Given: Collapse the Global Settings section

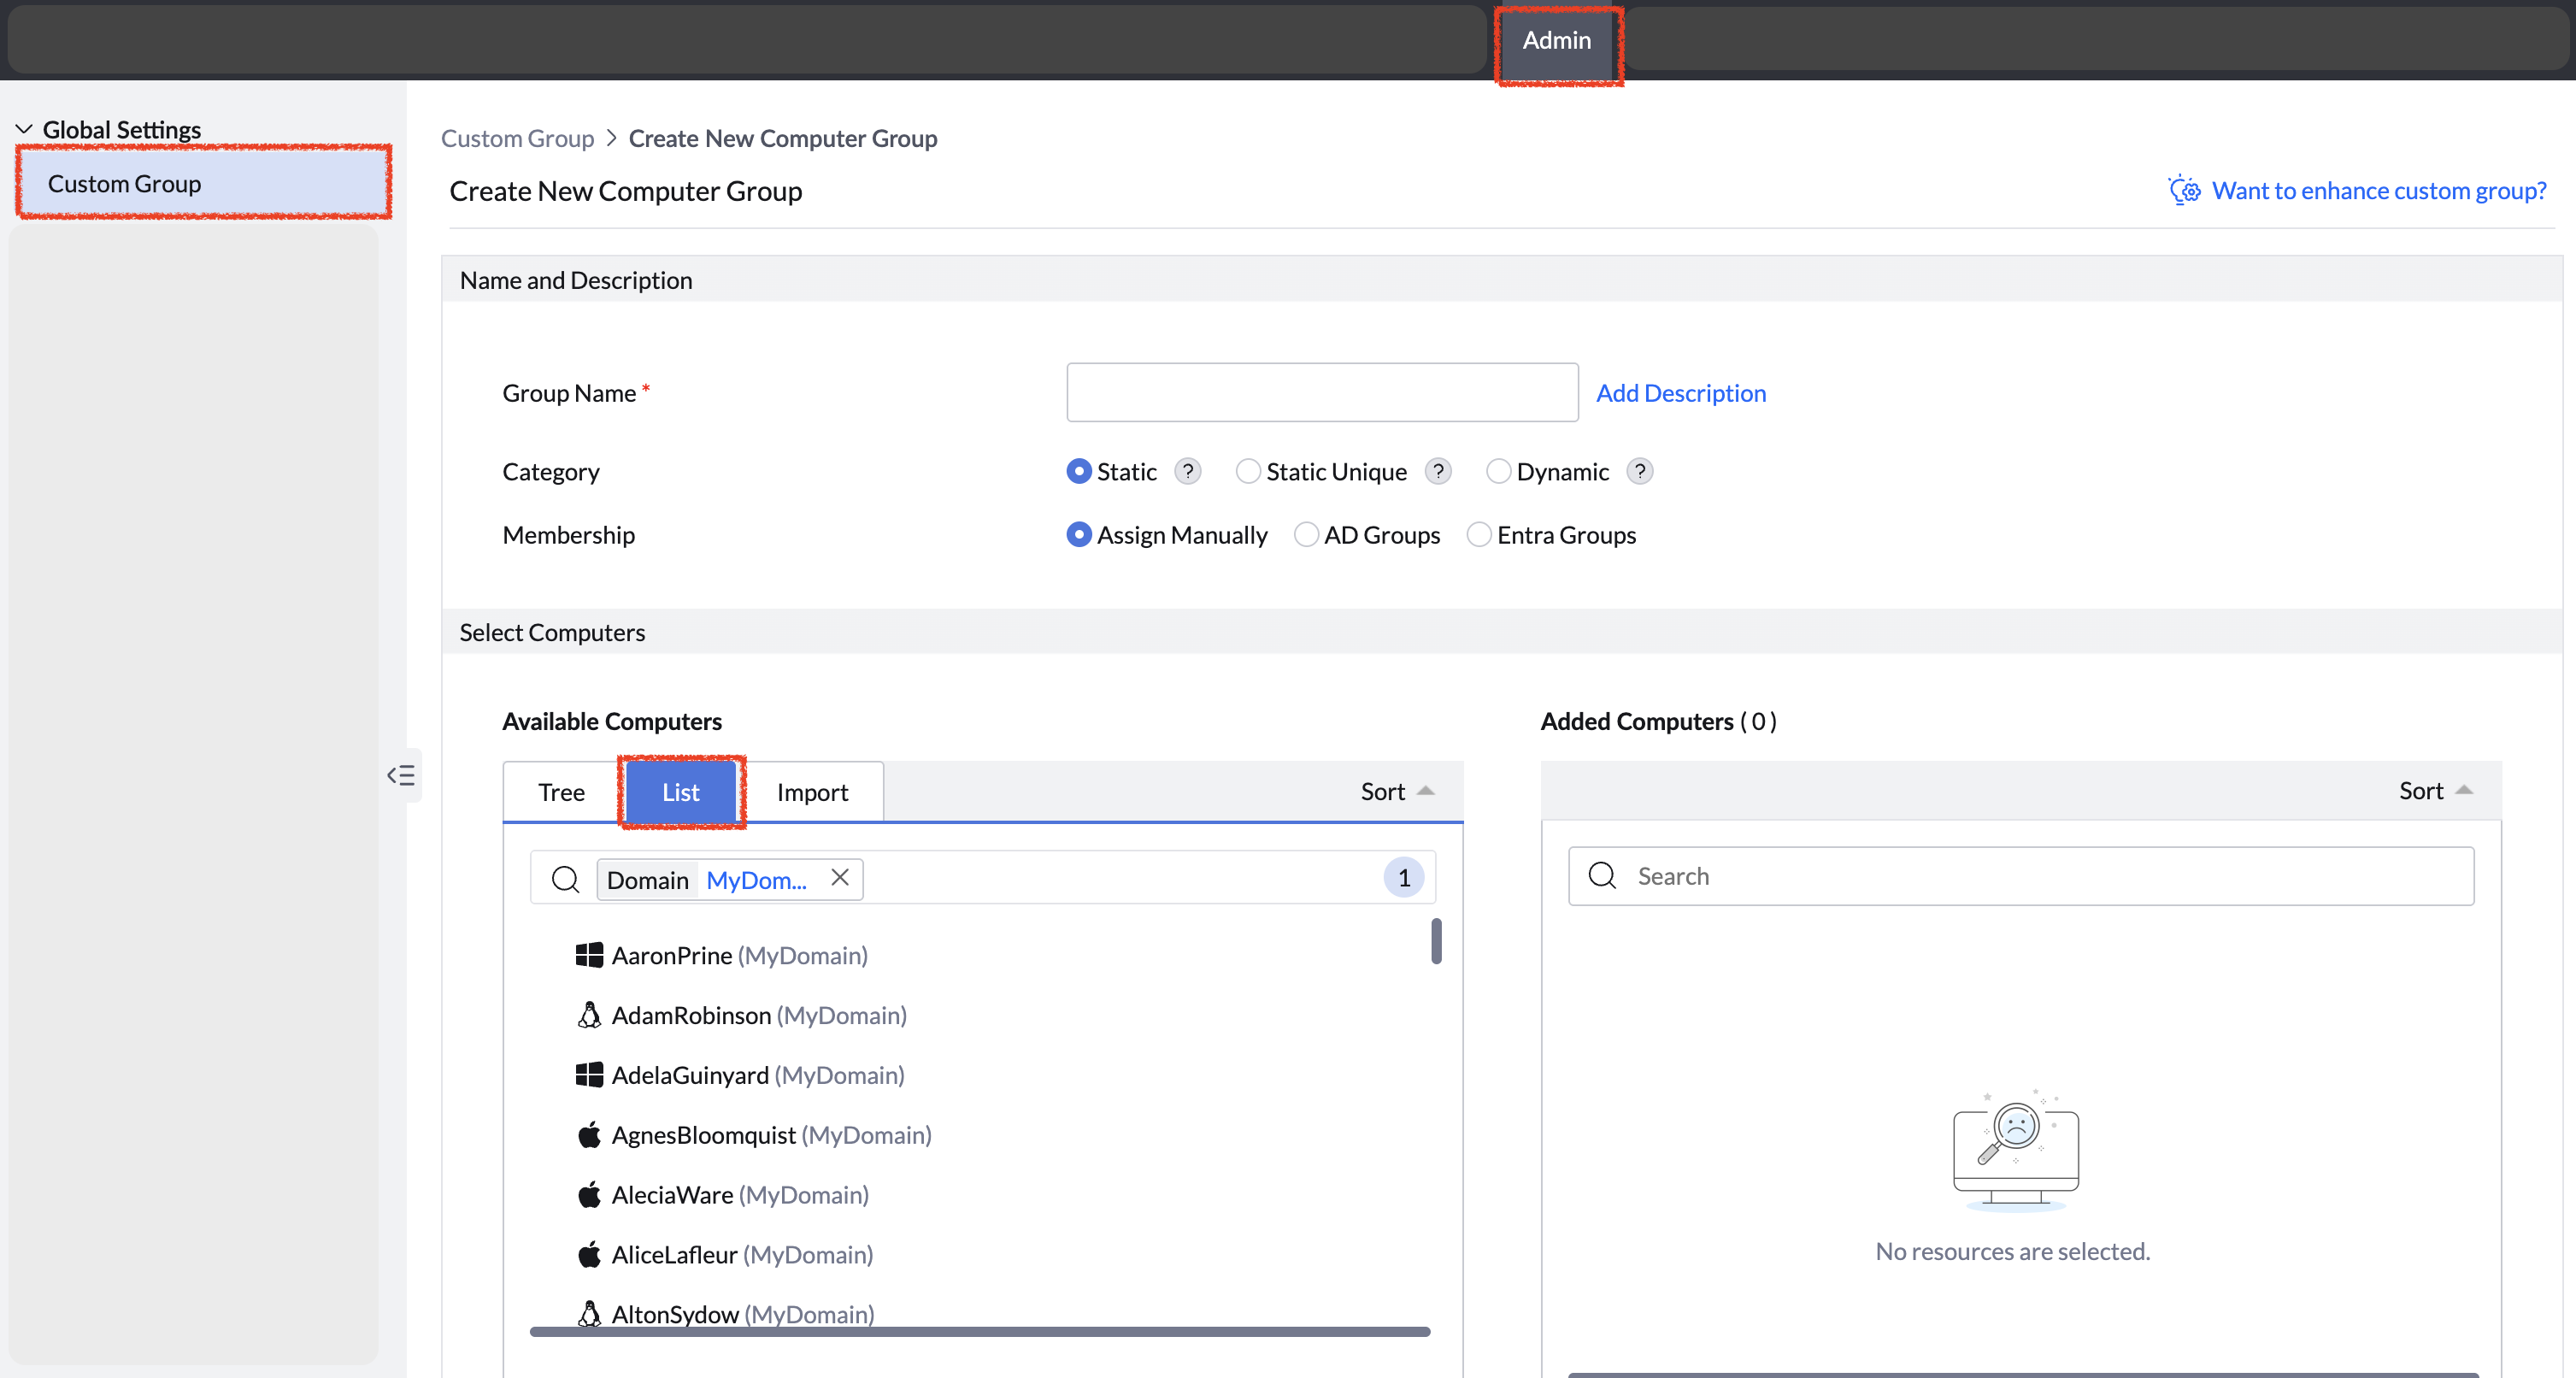Looking at the screenshot, I should tap(24, 130).
